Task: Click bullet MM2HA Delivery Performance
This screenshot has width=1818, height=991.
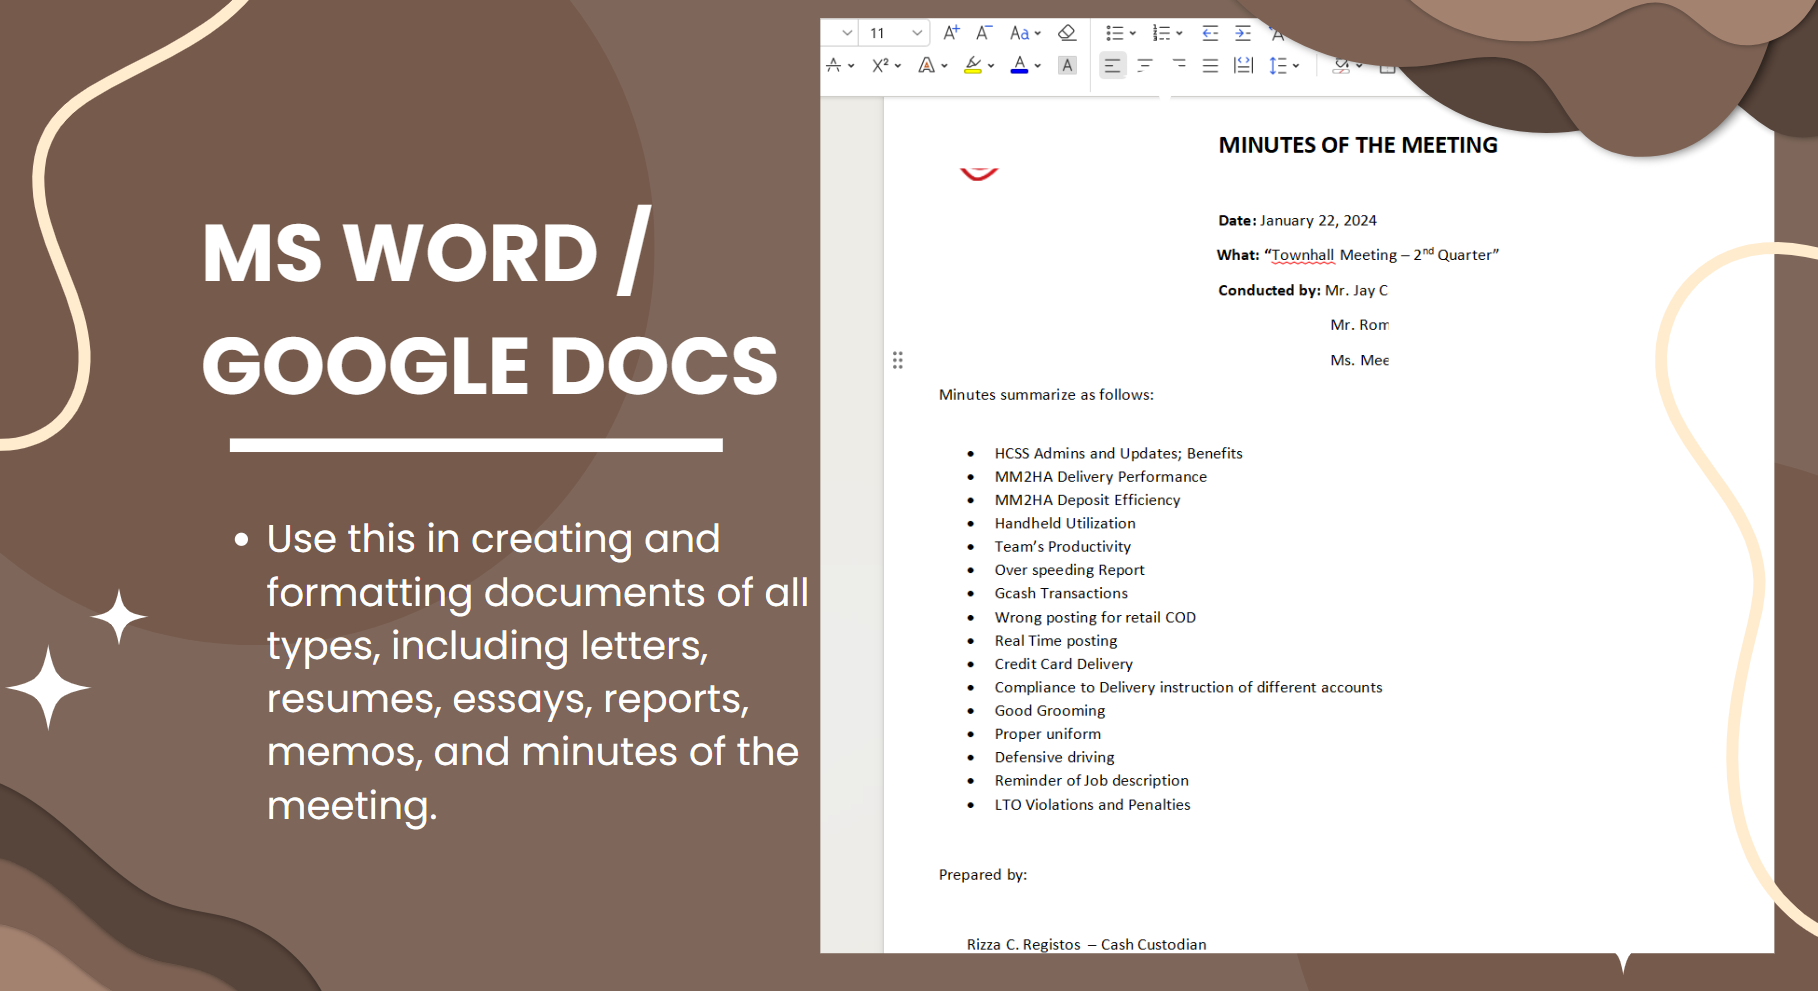Action: tap(1100, 477)
